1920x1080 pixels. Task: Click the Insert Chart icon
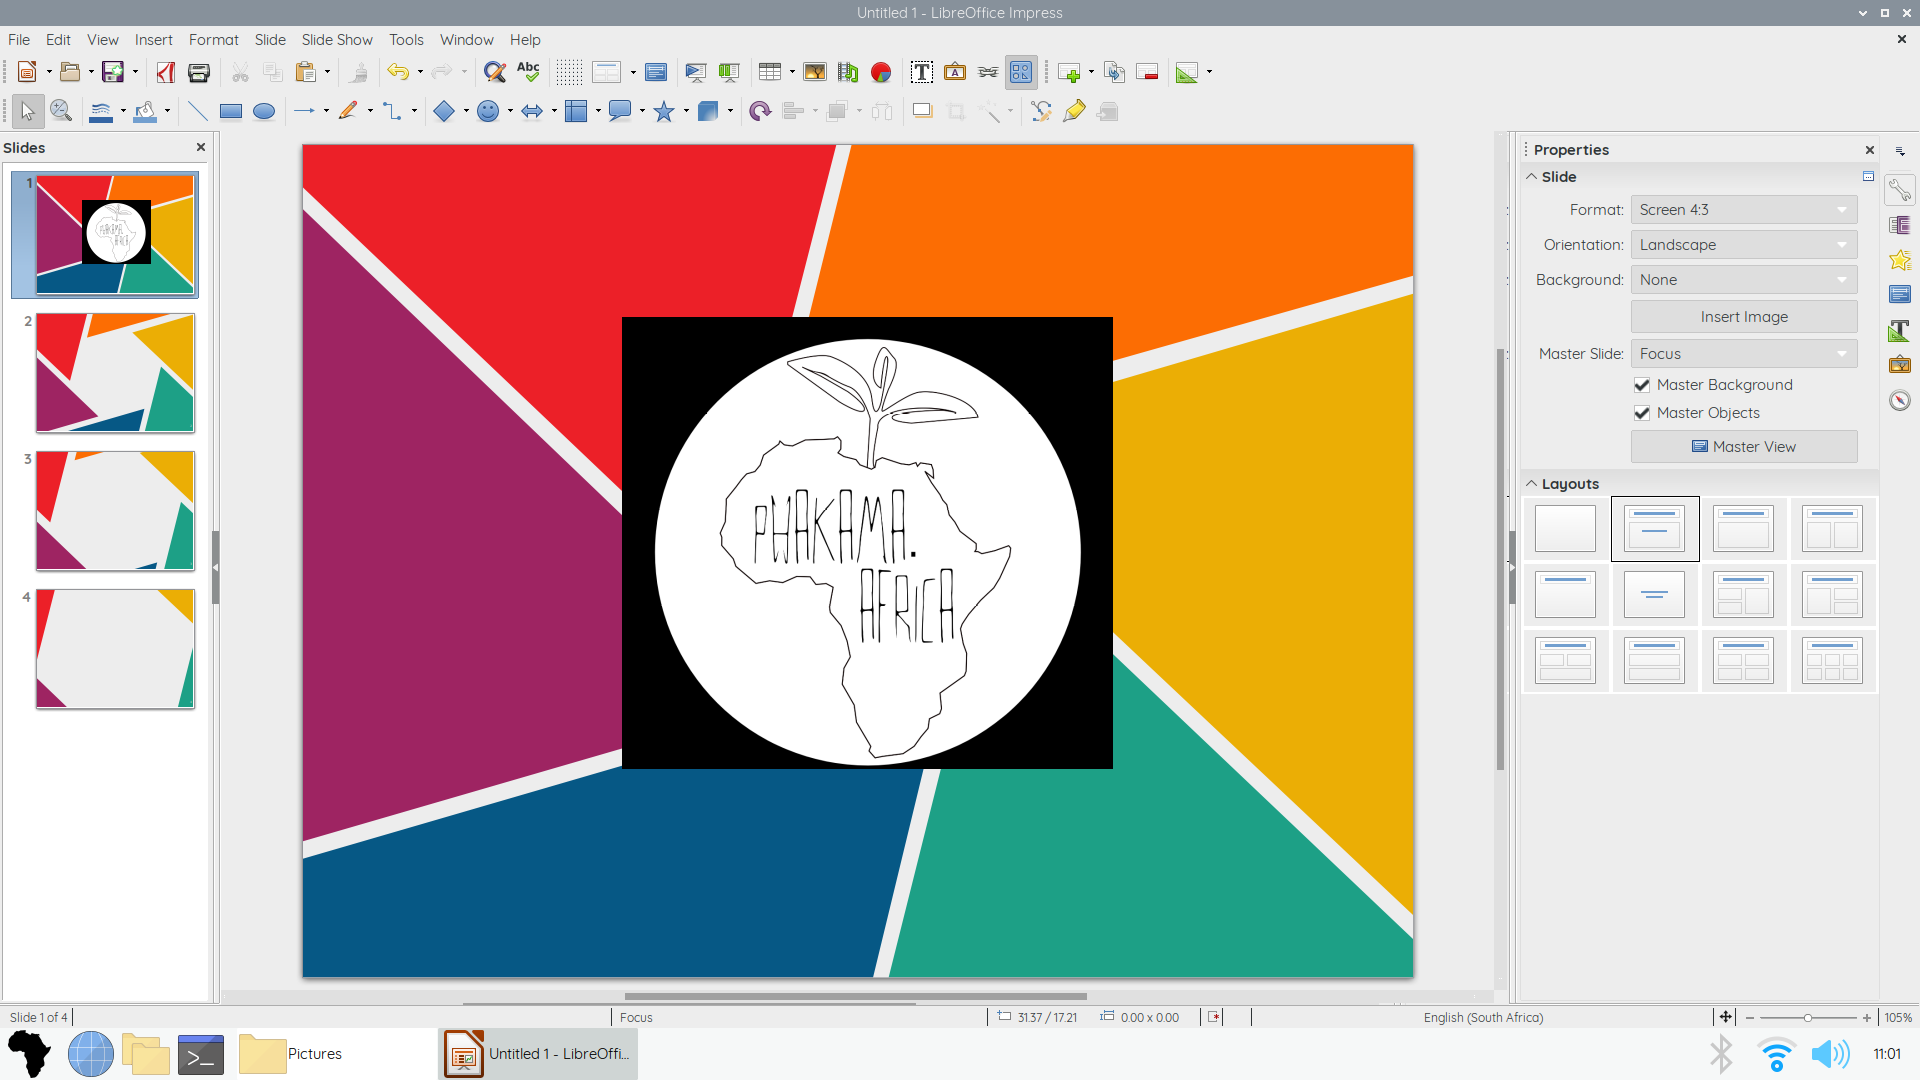tap(881, 72)
